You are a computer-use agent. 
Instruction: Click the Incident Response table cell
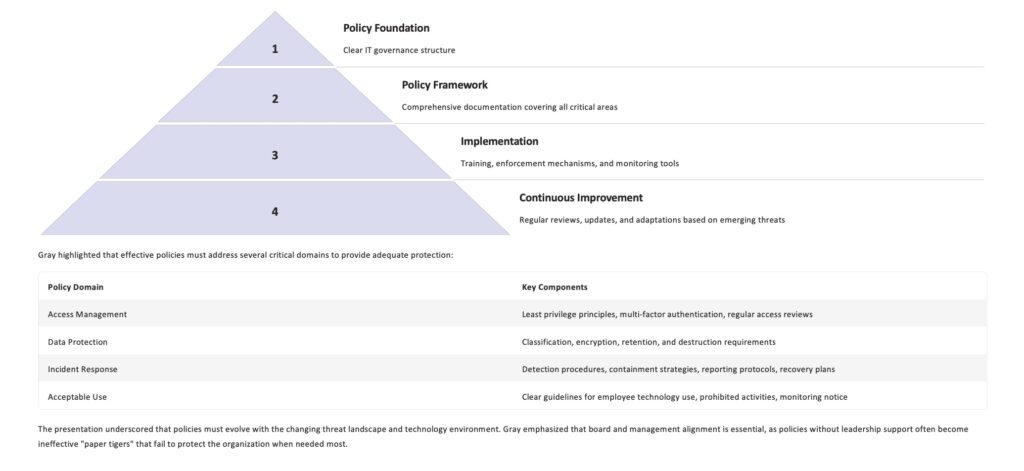[x=82, y=369]
